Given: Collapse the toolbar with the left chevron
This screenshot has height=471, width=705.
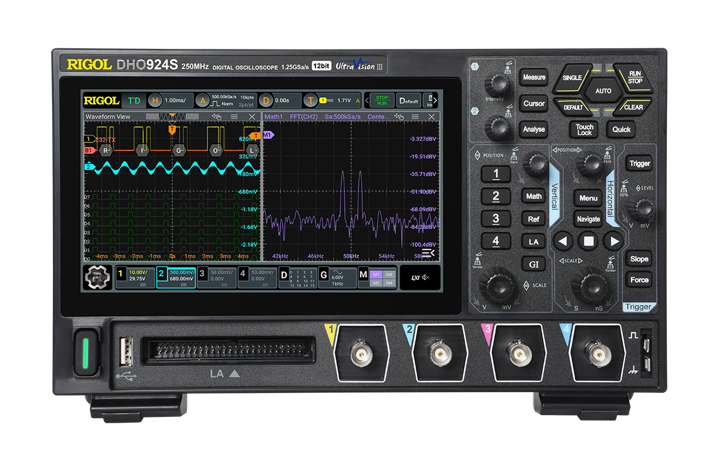Looking at the screenshot, I should 367,101.
